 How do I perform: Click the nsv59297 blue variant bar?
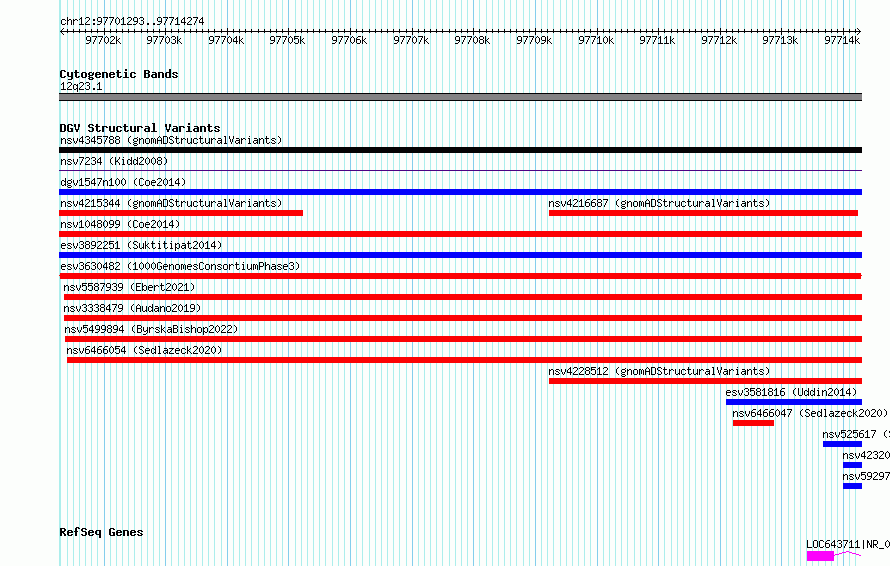(853, 486)
